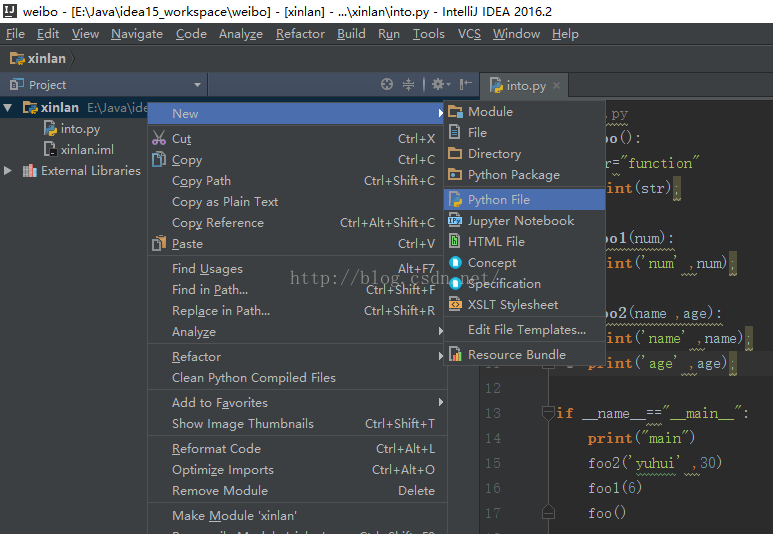Screen dimensions: 773x534
Task: Open the Refactor menu in menu bar
Action: point(300,34)
